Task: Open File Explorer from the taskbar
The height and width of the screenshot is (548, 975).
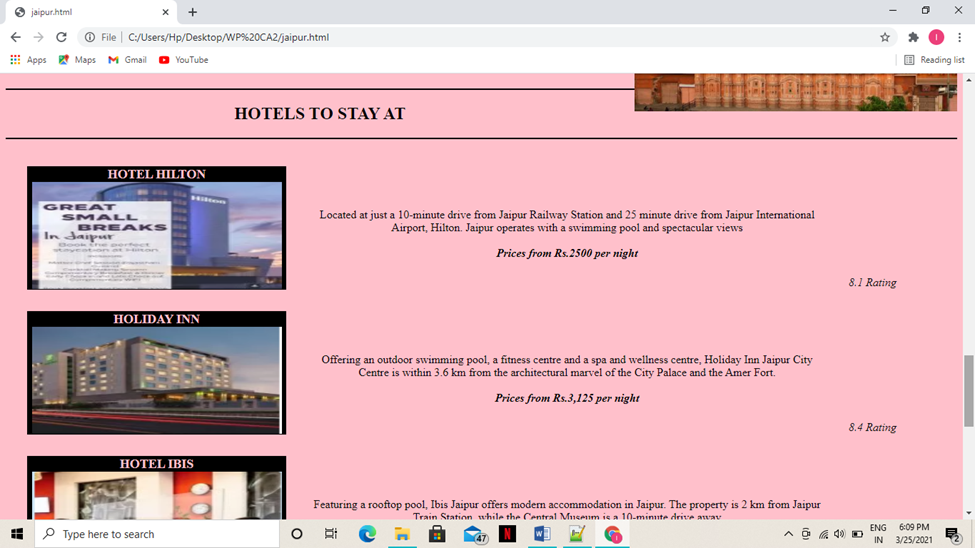Action: tap(402, 534)
